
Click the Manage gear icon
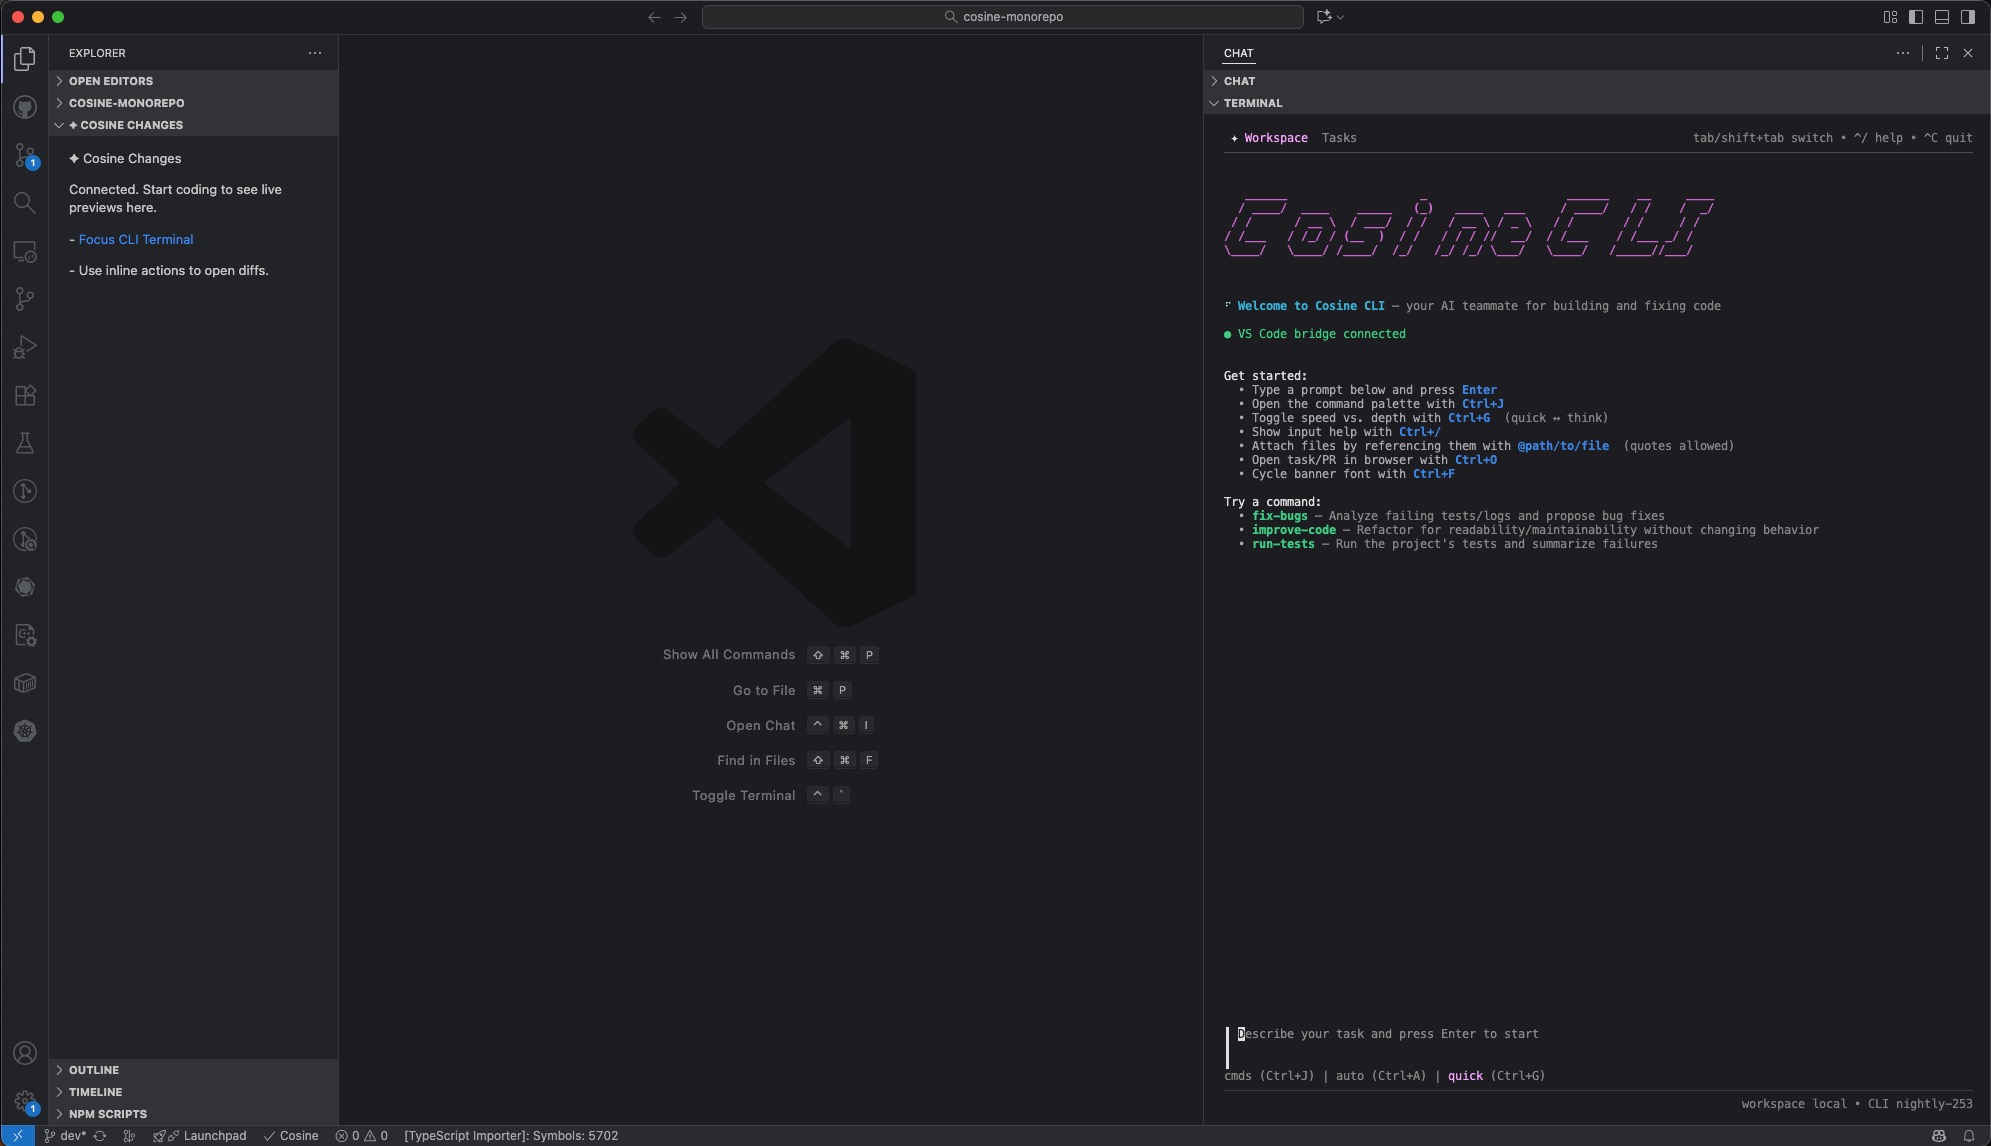(25, 1102)
